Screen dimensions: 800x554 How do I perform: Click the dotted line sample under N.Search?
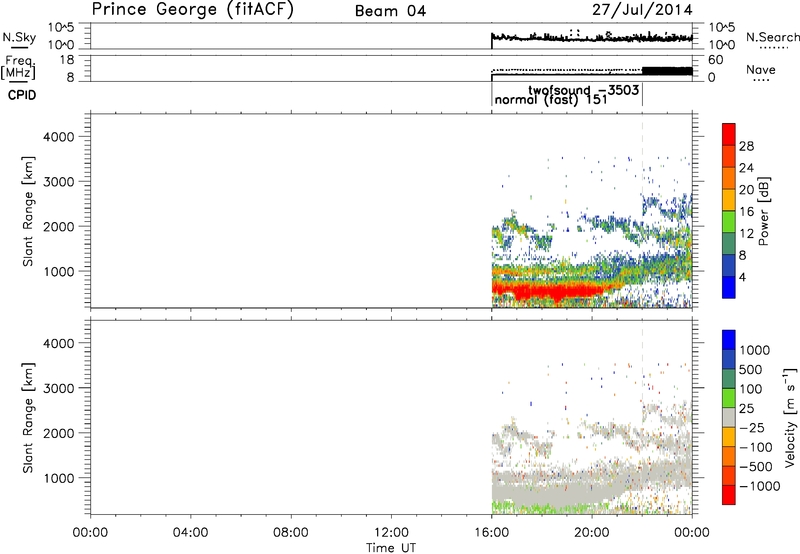(773, 48)
